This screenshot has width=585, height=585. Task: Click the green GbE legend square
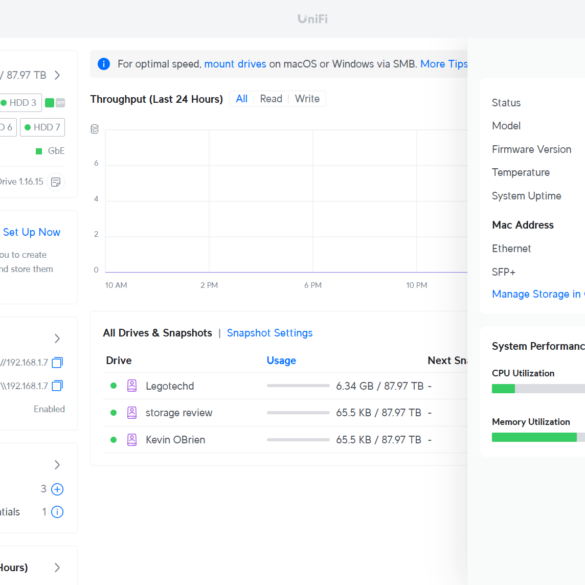point(39,151)
